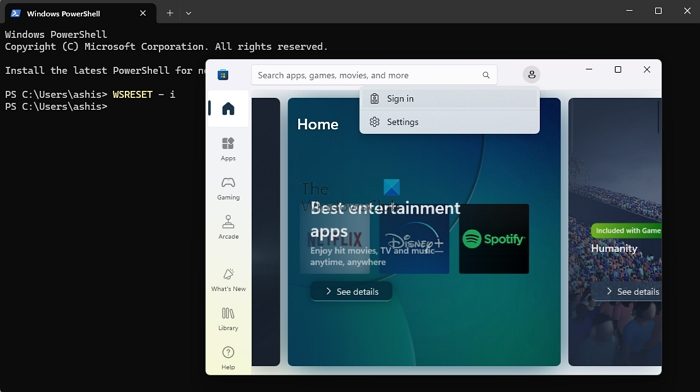The height and width of the screenshot is (392, 700).
Task: Open Help in the Store sidebar
Action: (228, 358)
